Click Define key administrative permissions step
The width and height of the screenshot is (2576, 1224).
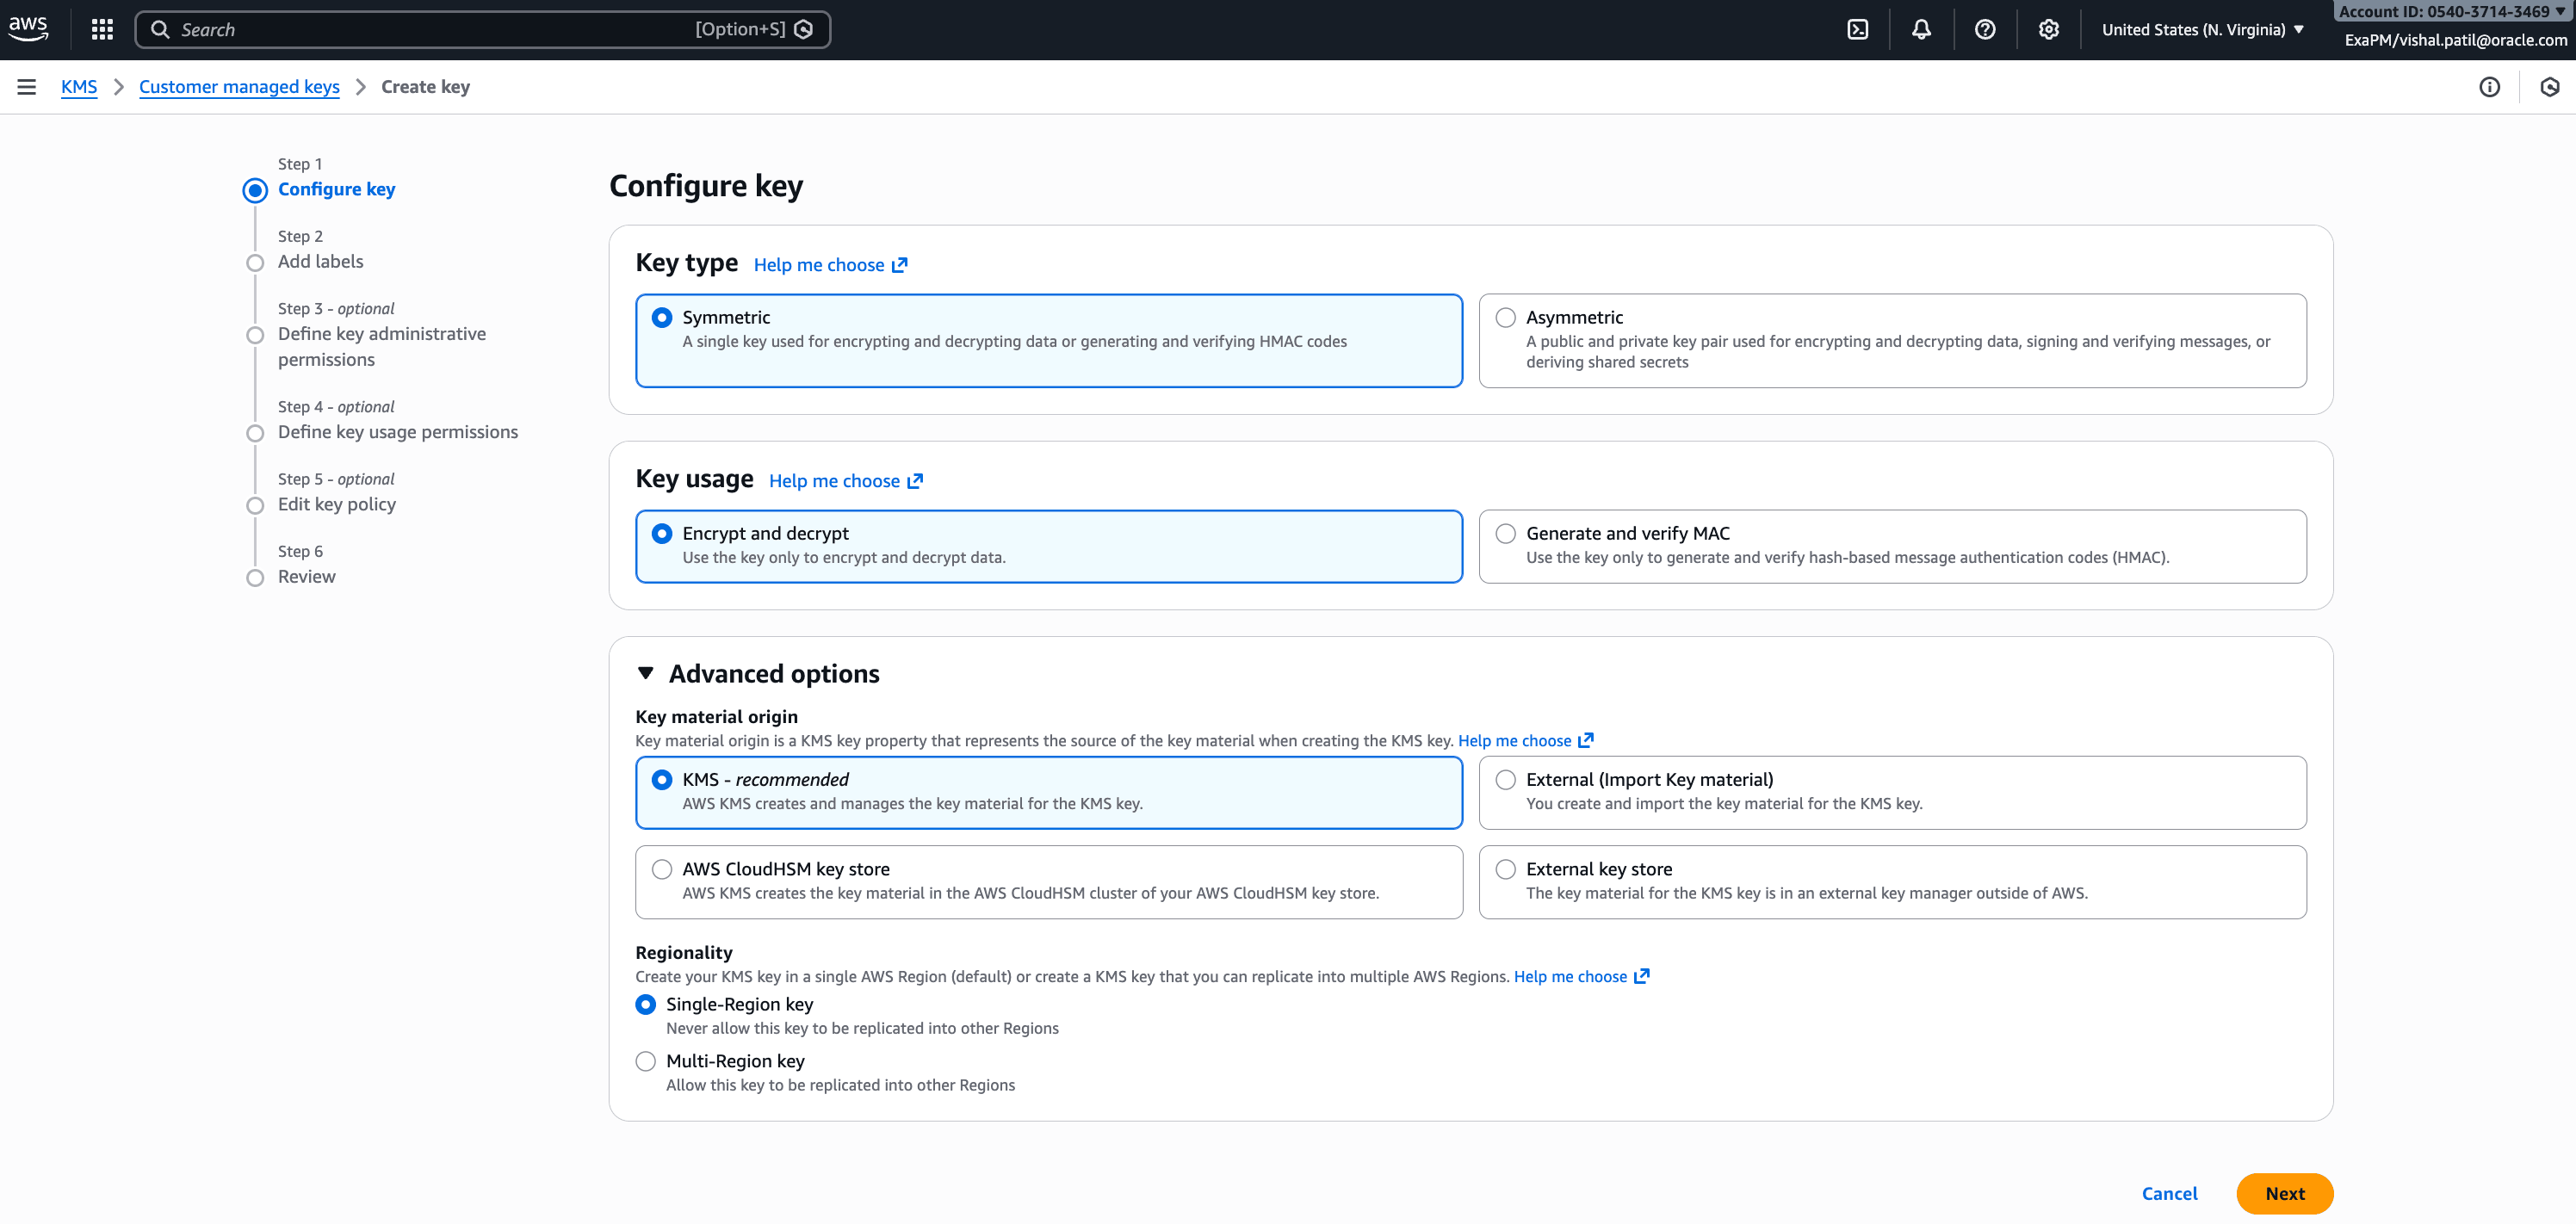[x=382, y=346]
